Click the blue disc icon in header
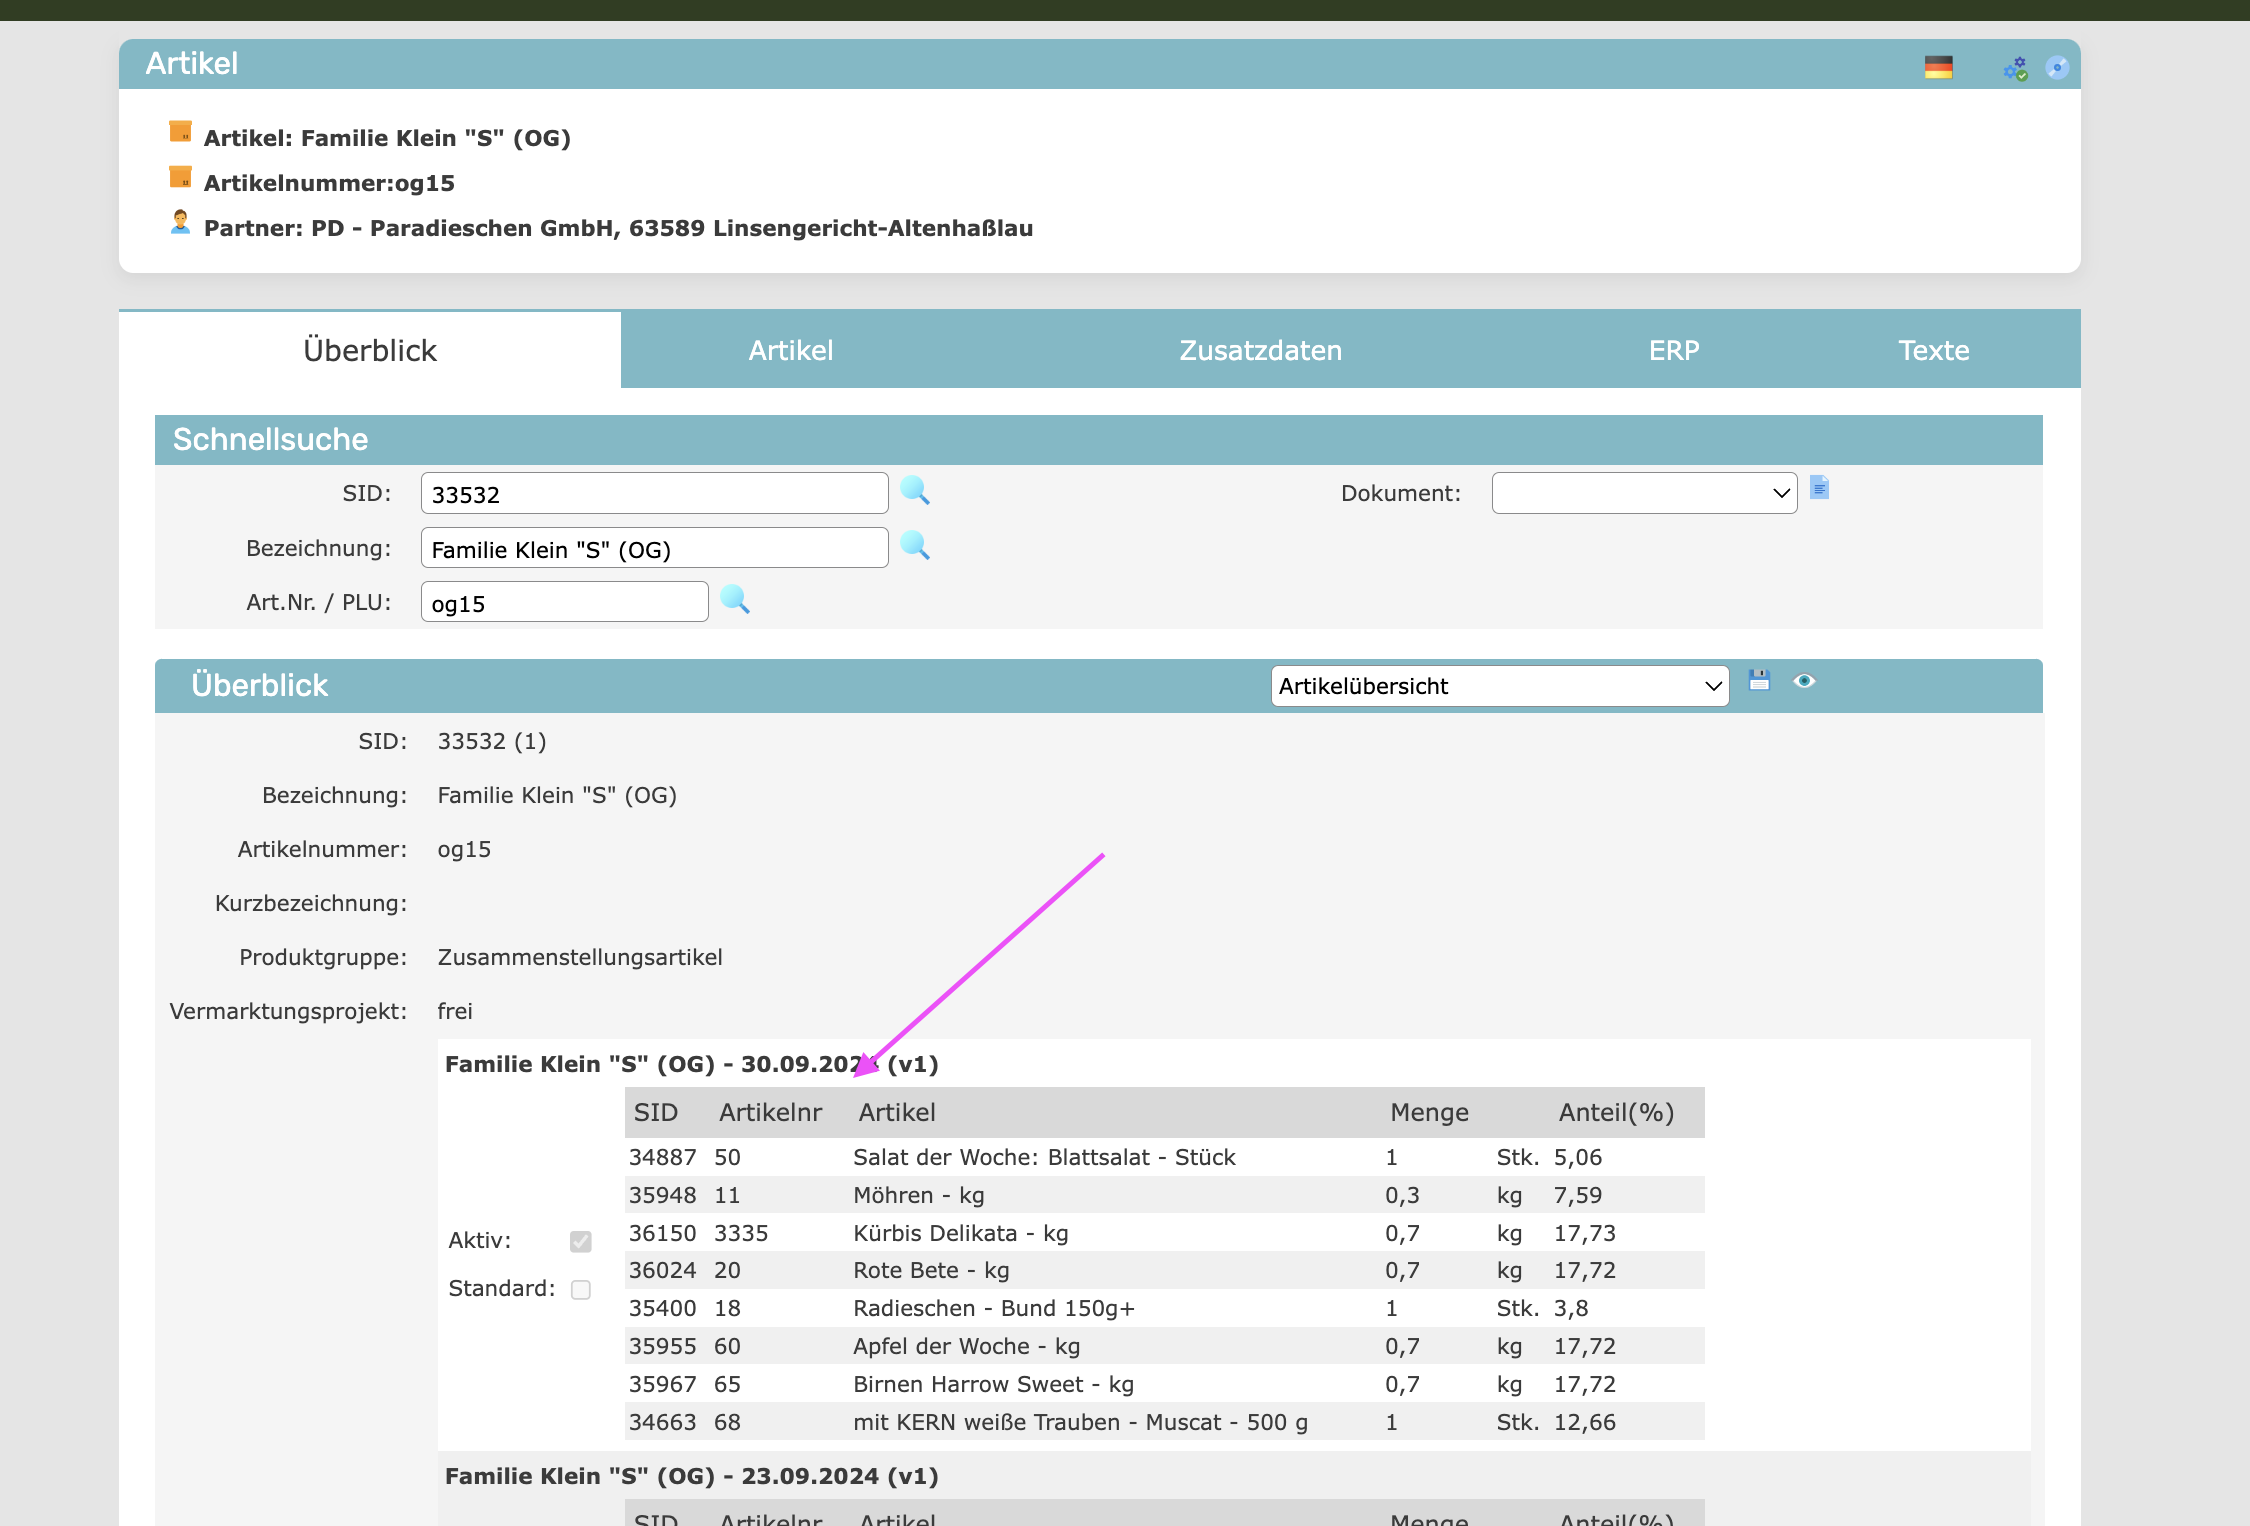 pos(2057,67)
